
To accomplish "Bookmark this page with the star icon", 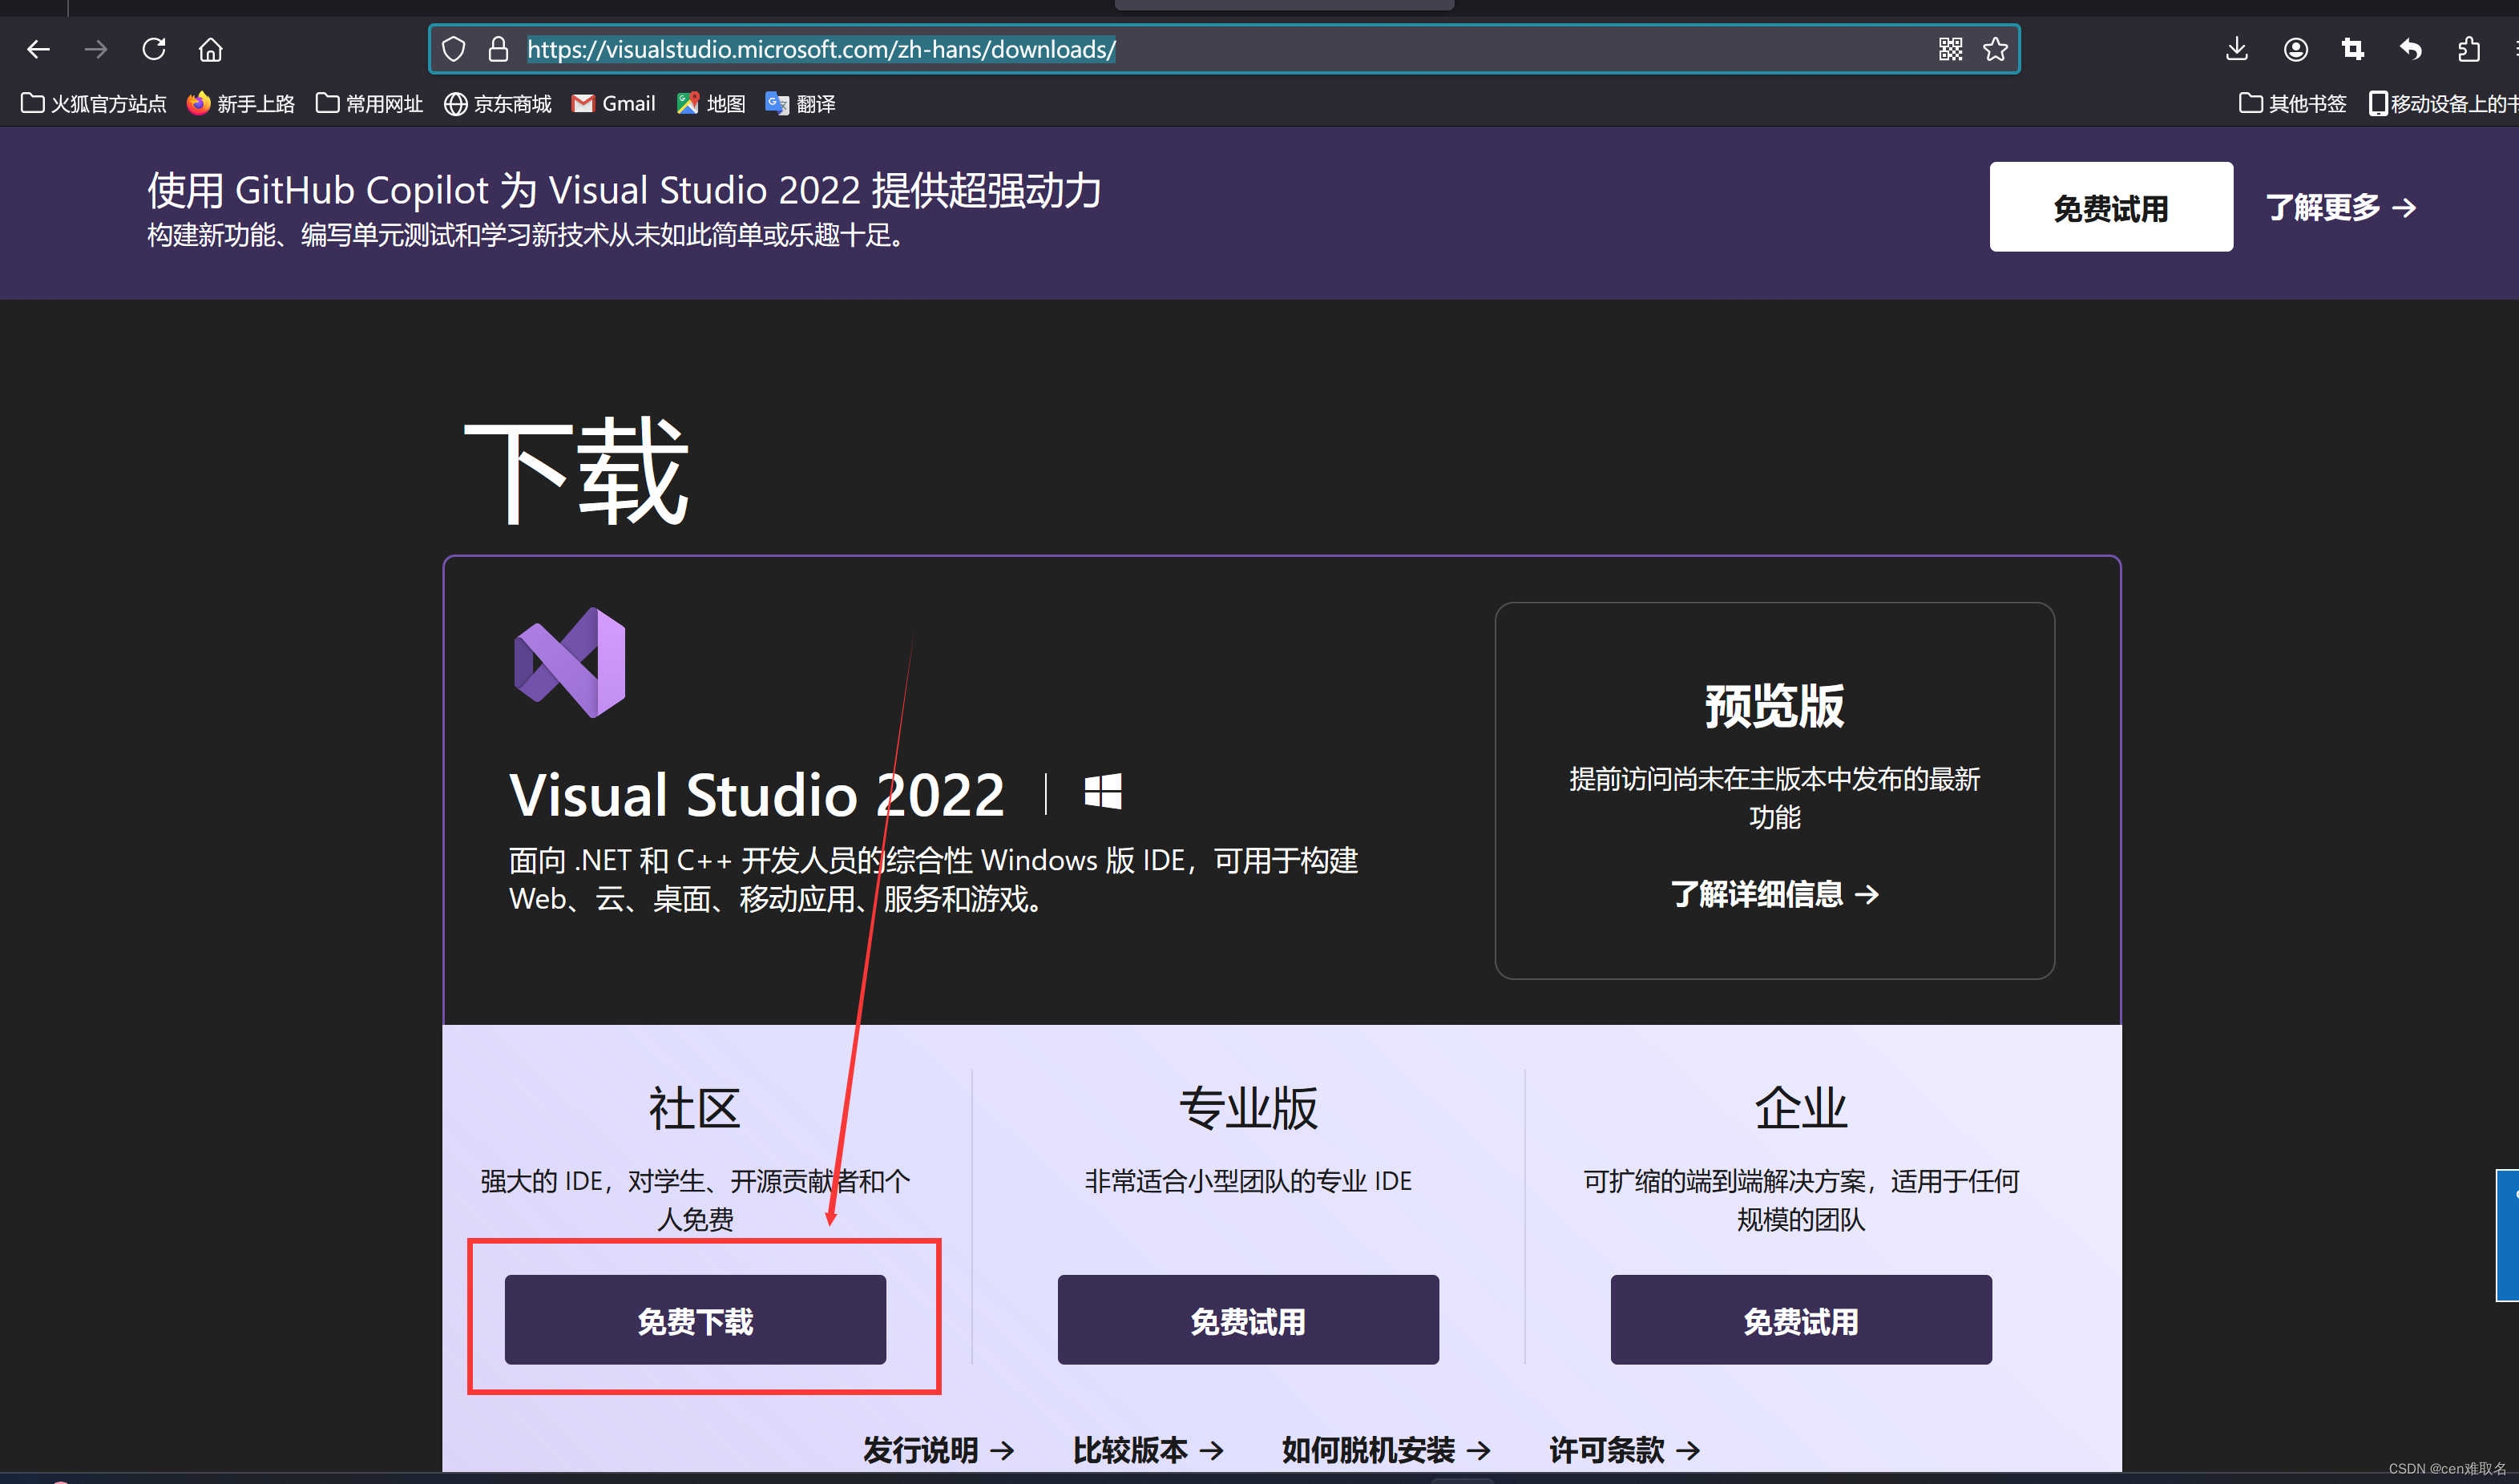I will 1996,49.
